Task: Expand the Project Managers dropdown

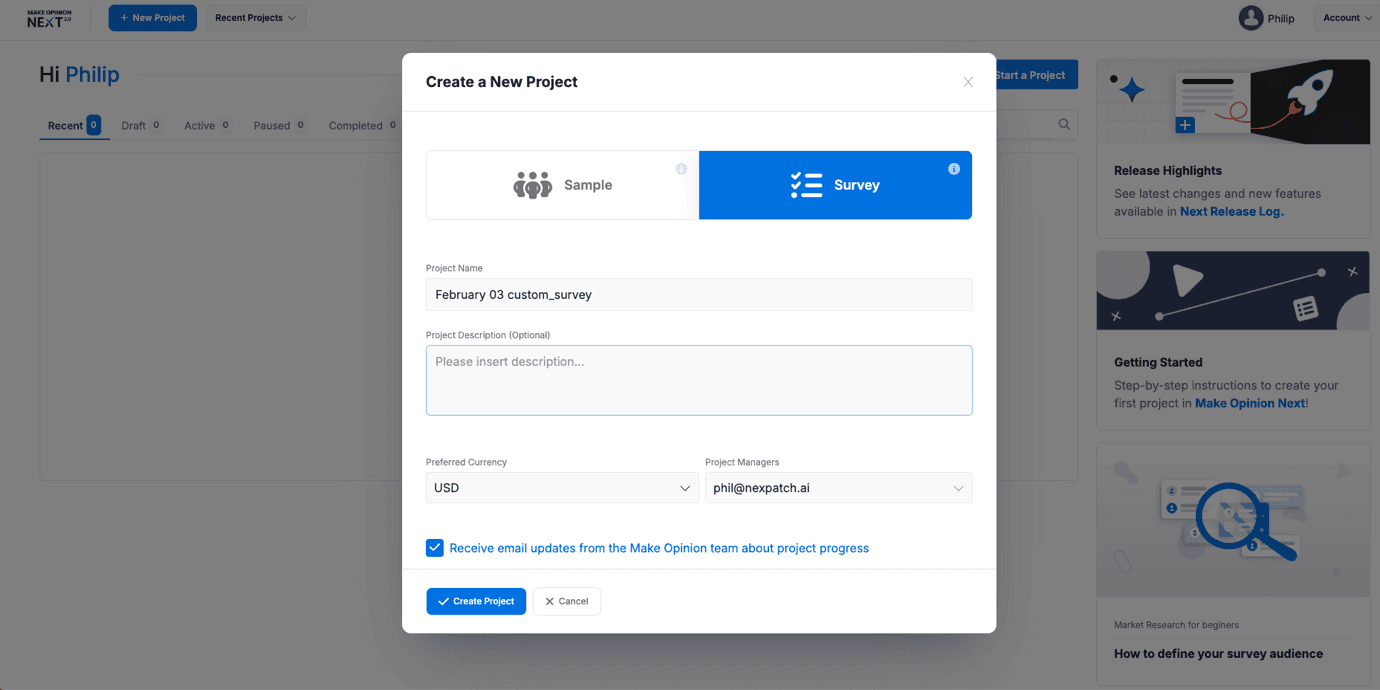Action: point(838,488)
